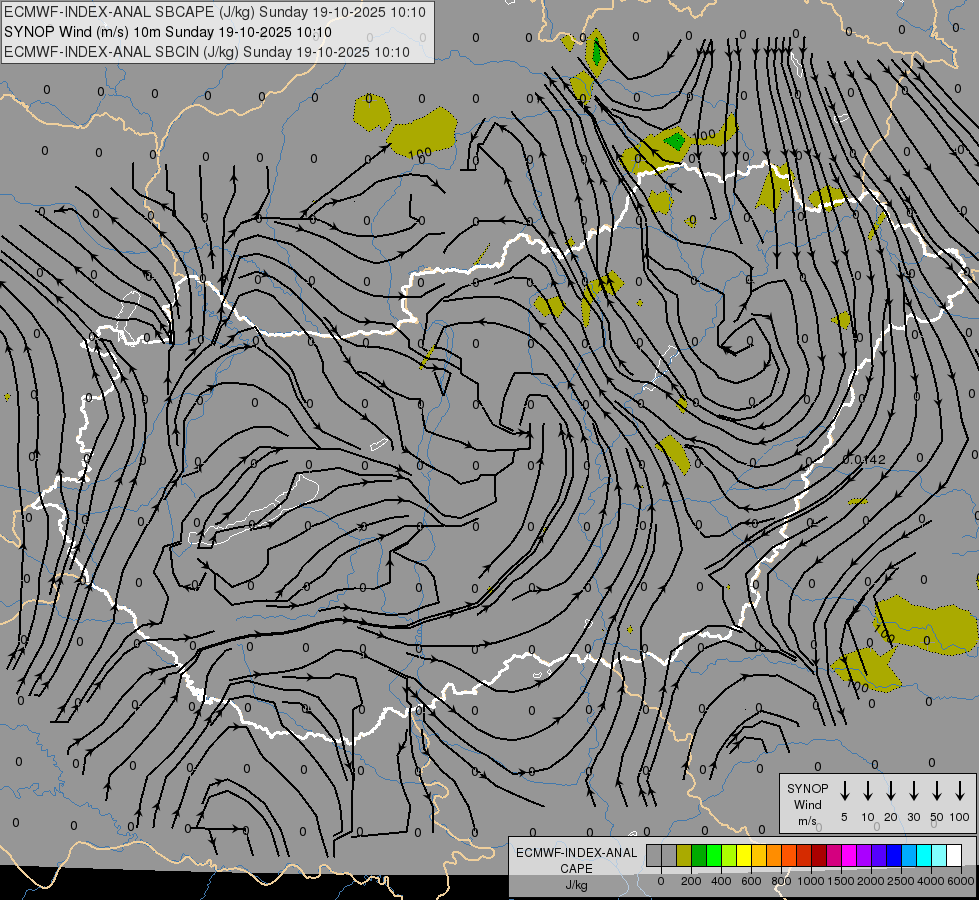979x900 pixels.
Task: Click the 20 m/s wind arrow in legend
Action: (890, 790)
